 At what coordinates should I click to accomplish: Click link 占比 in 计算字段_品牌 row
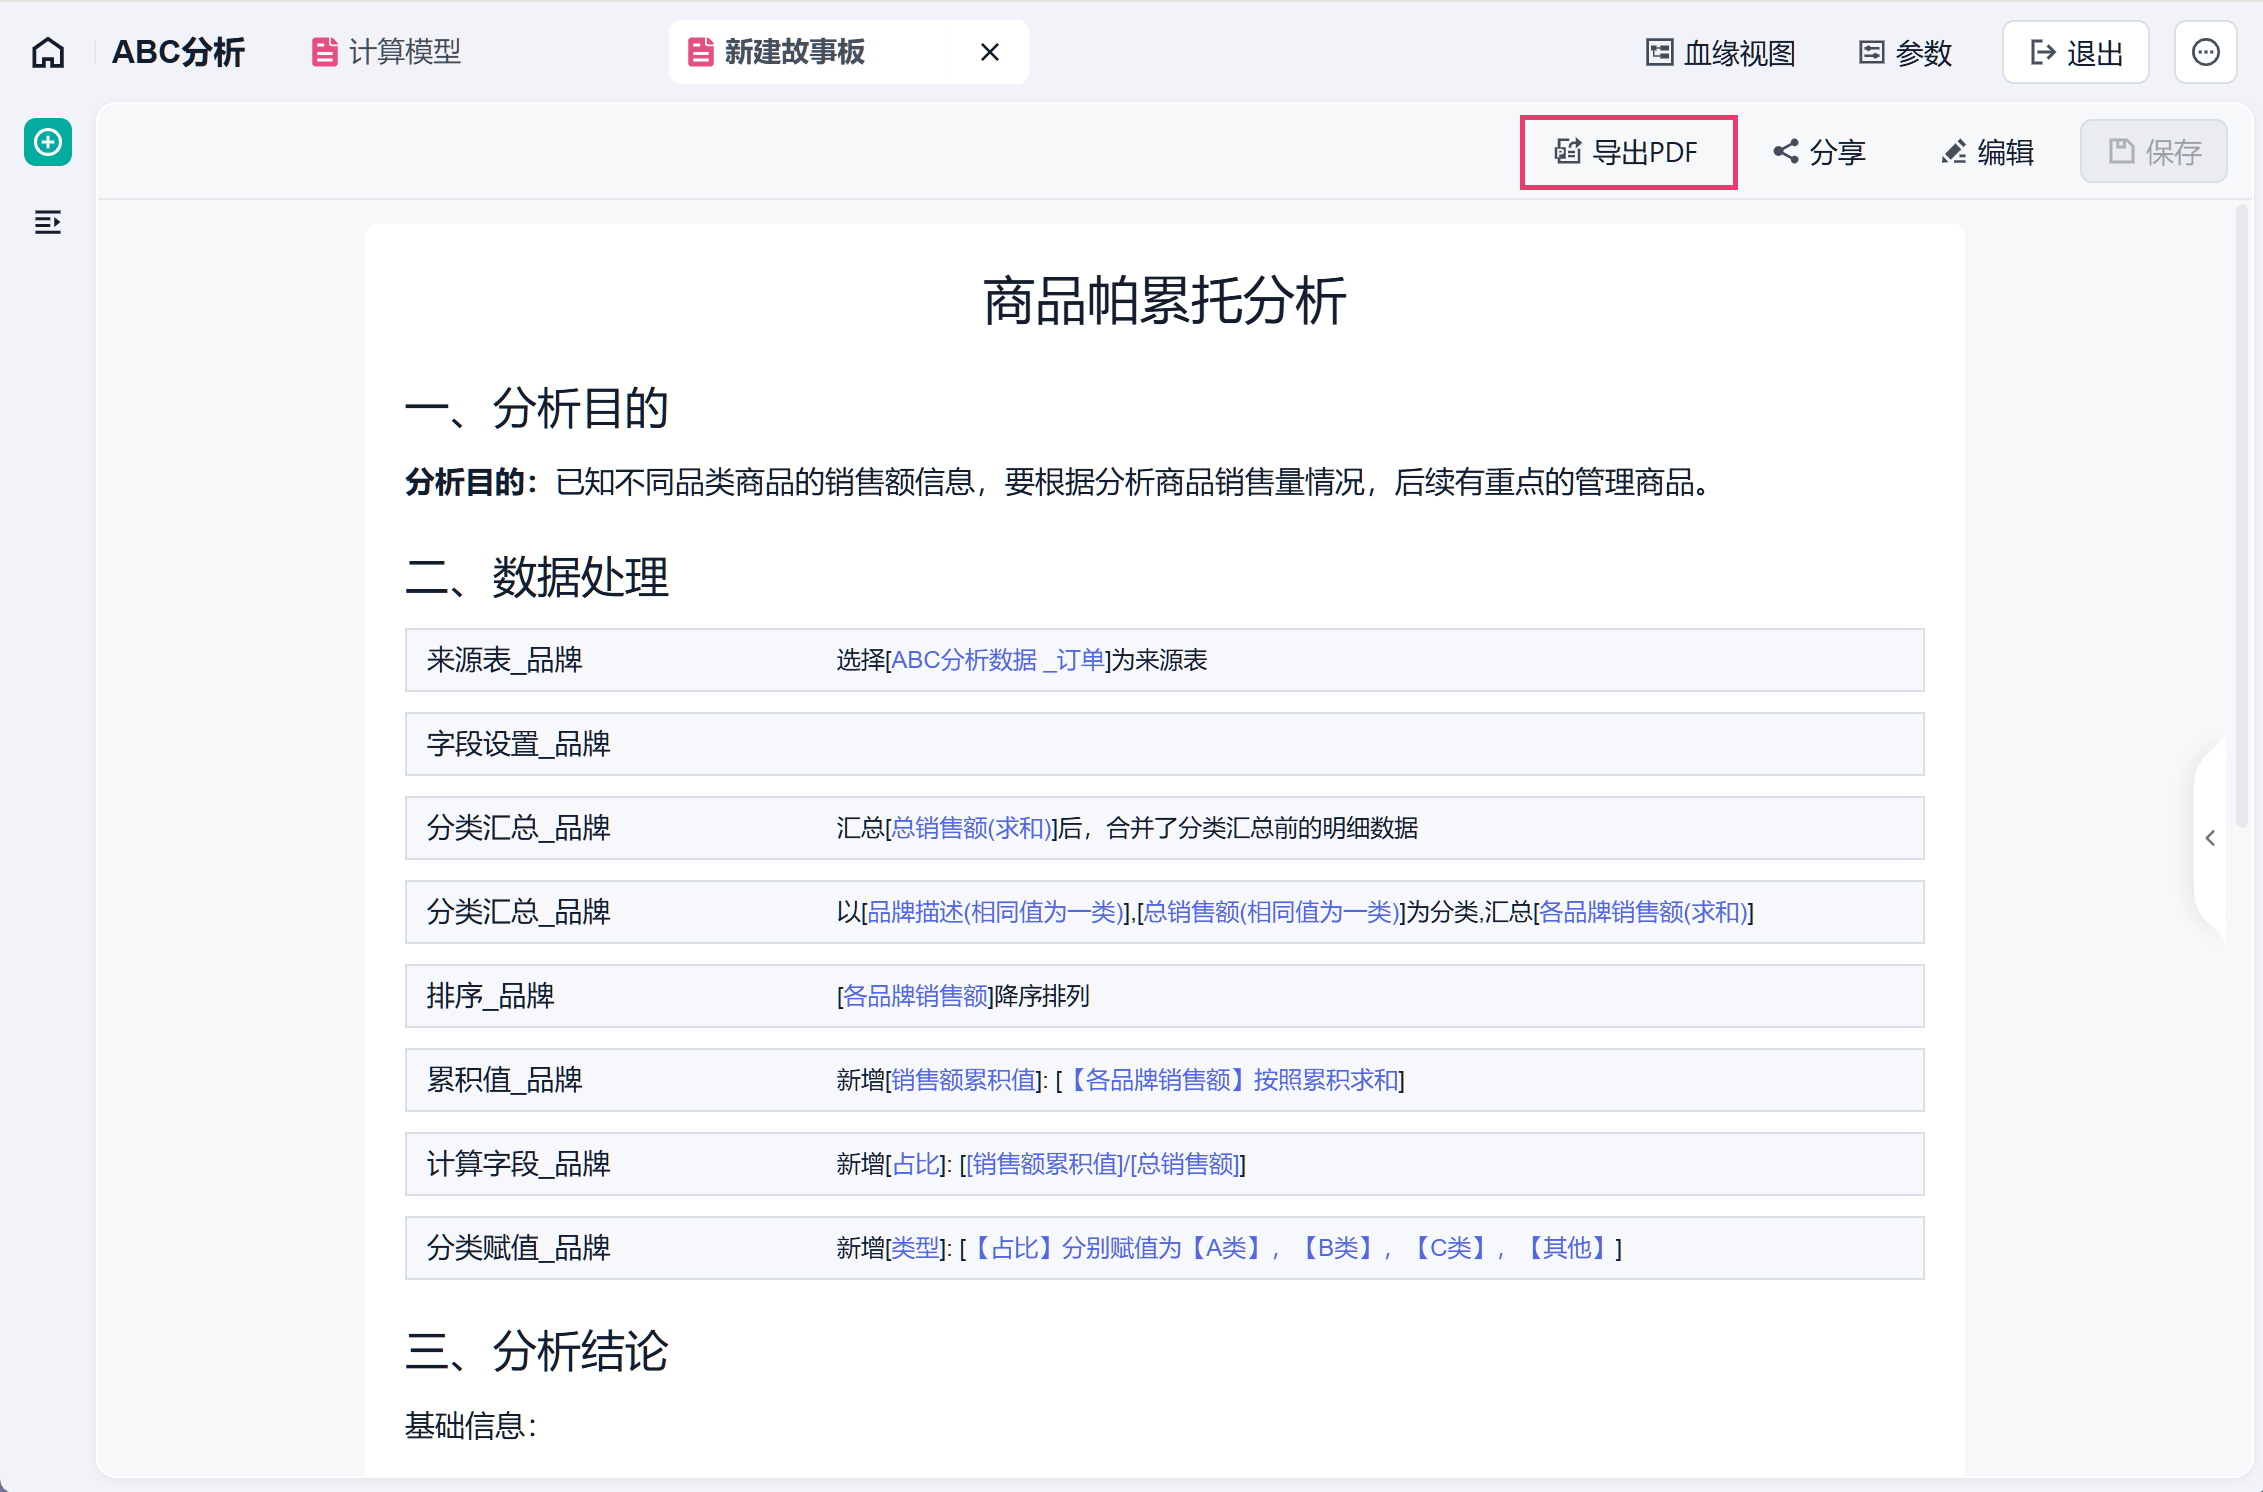[x=917, y=1164]
